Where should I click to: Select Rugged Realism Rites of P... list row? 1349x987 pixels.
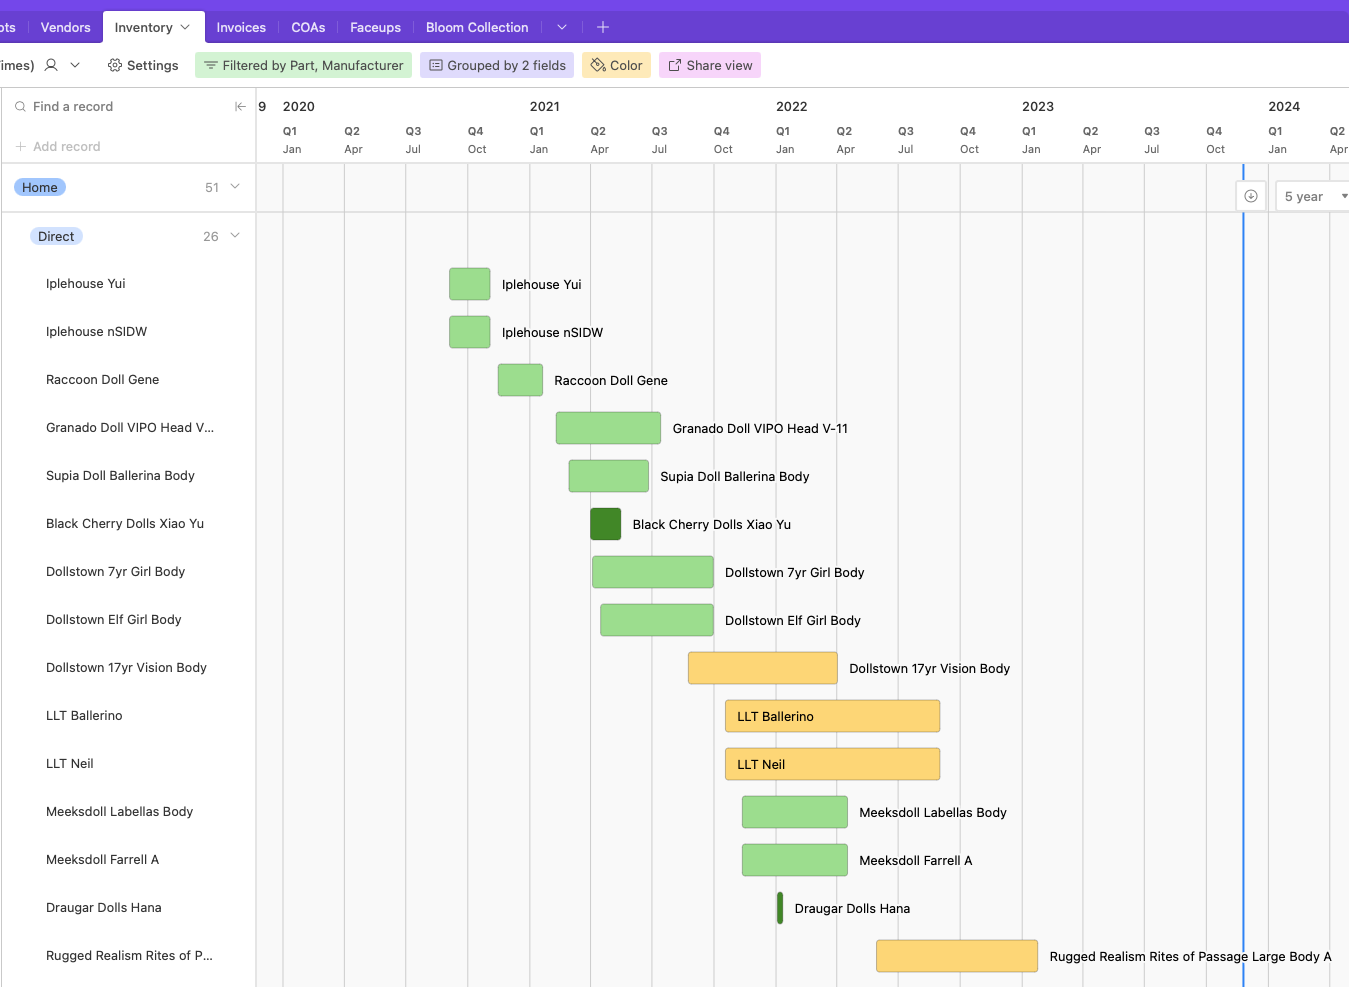pos(128,956)
